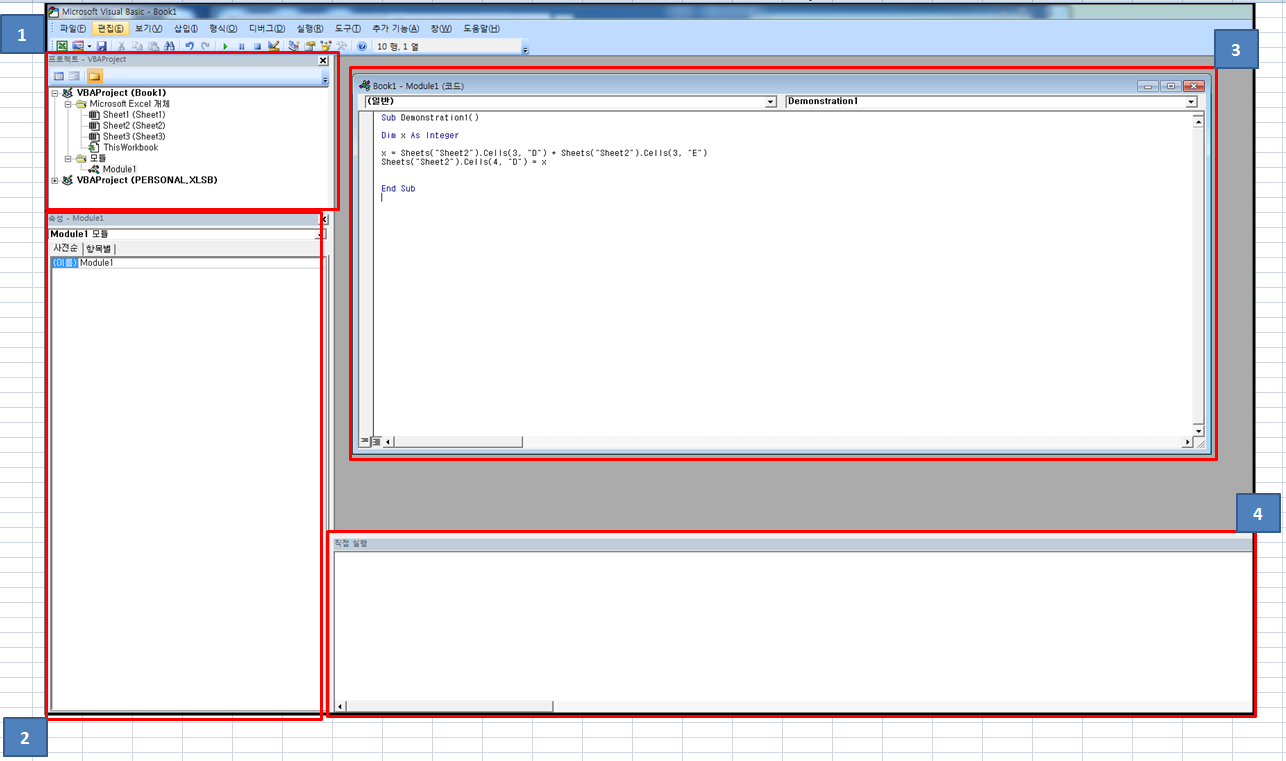Select ThisWorkbook in the project tree
This screenshot has width=1286, height=761.
[130, 147]
